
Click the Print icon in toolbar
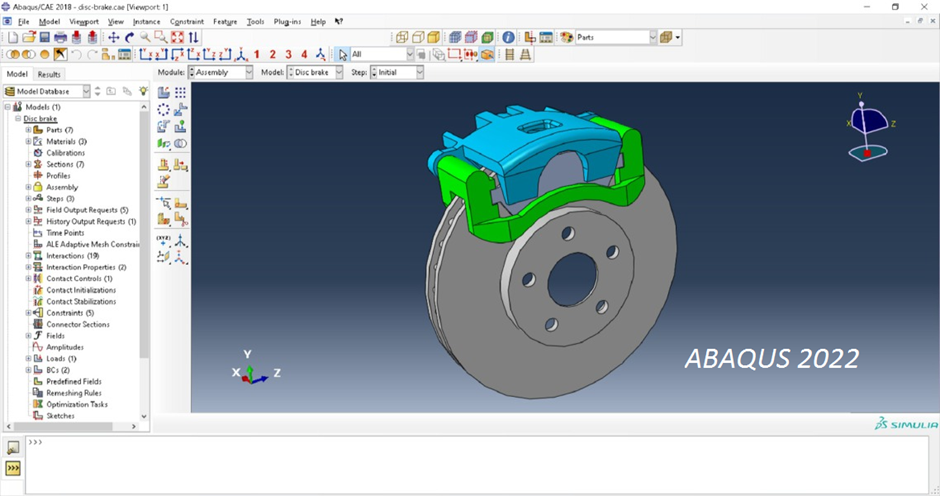(x=61, y=37)
